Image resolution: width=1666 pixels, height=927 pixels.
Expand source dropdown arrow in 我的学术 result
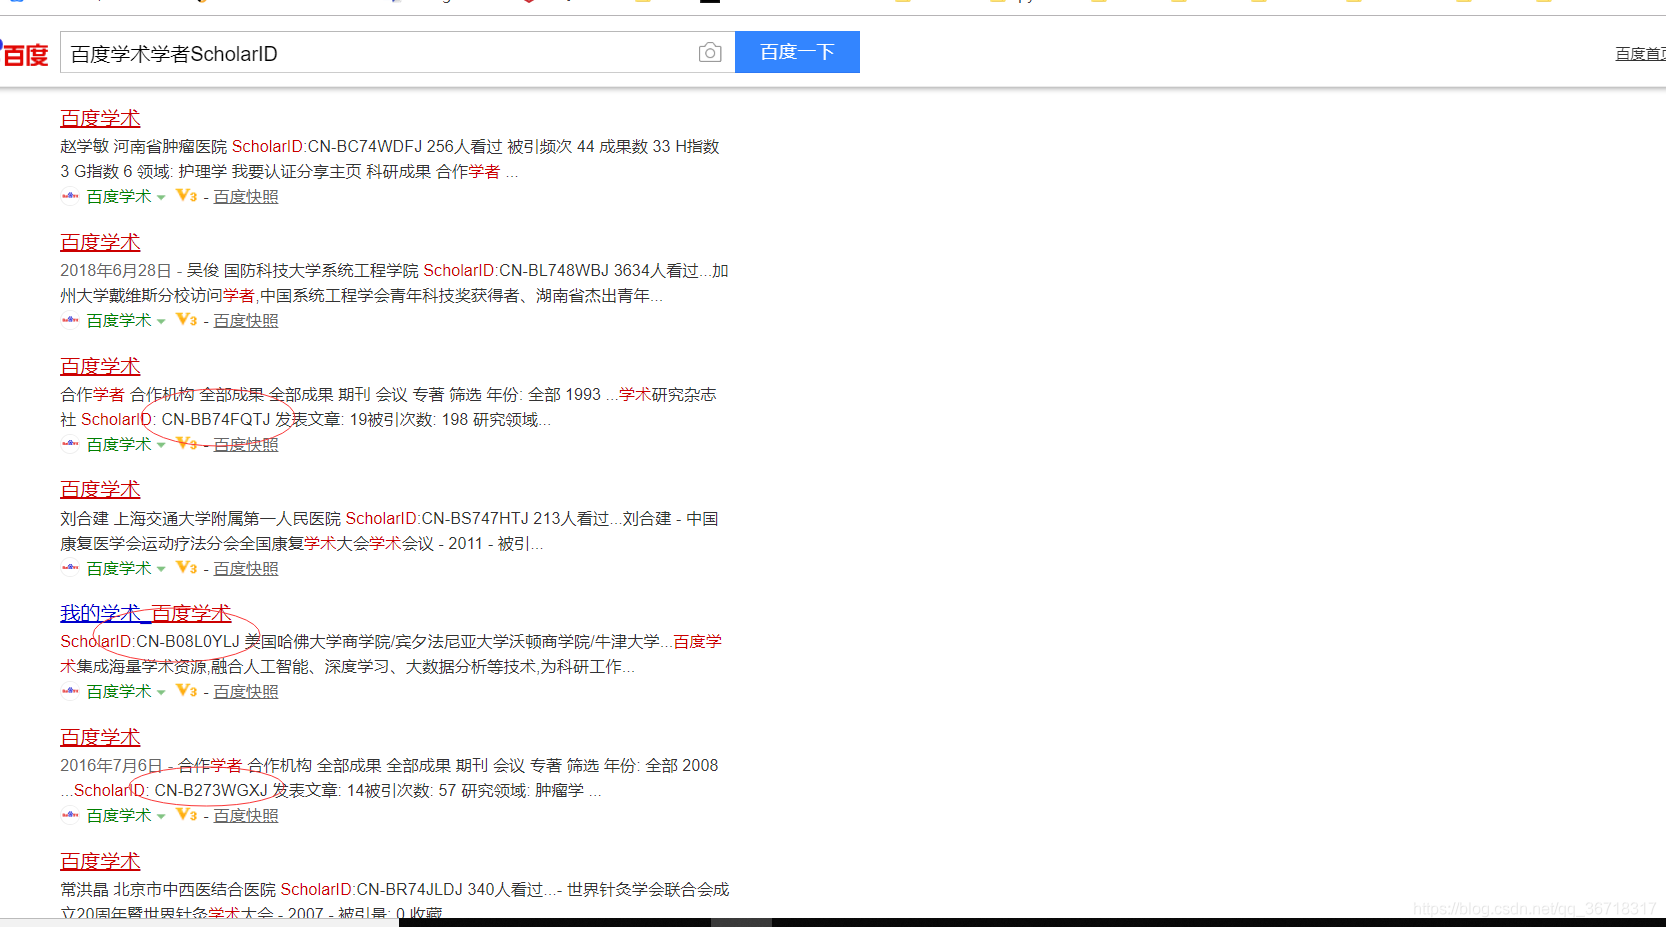[x=161, y=692]
